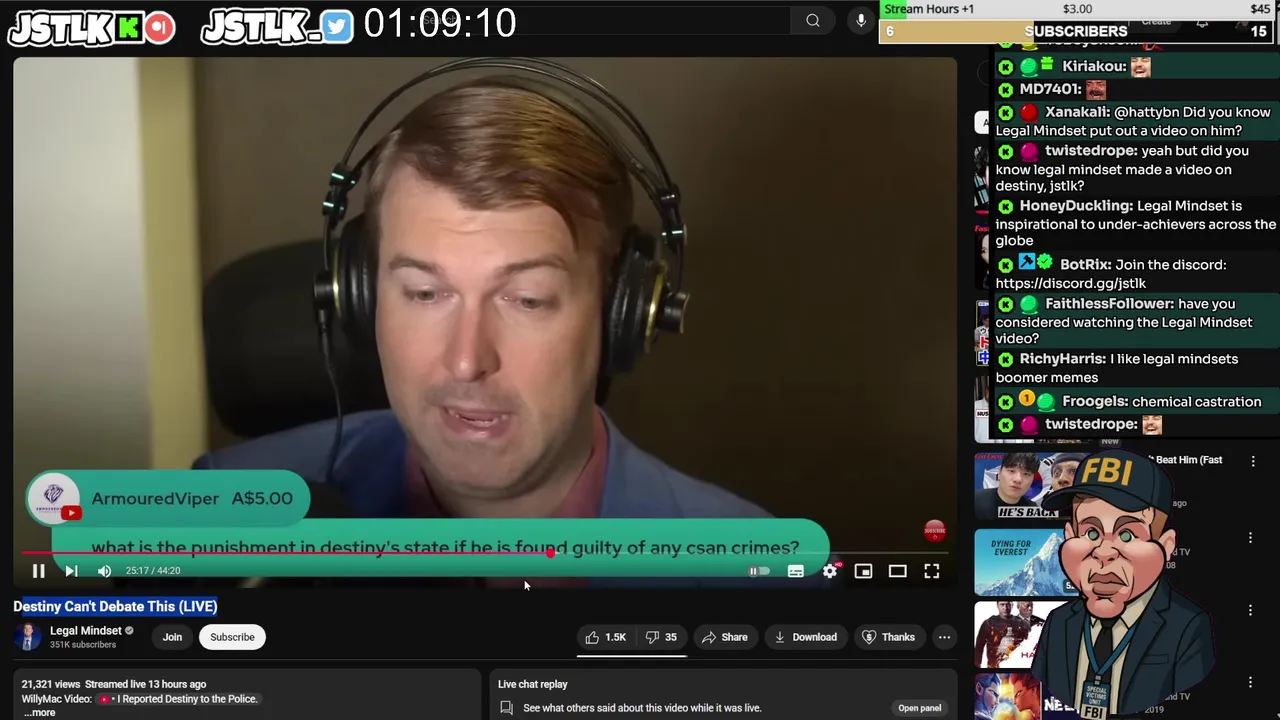Dislike the video

coord(661,637)
